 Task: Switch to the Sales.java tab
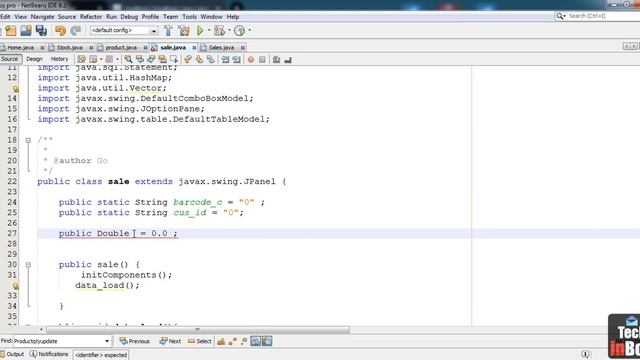(221, 48)
